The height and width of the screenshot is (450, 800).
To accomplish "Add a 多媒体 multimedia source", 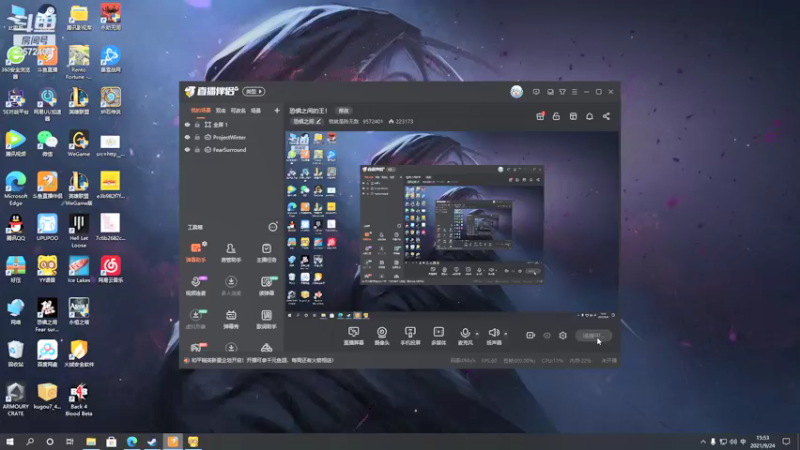I will click(438, 336).
